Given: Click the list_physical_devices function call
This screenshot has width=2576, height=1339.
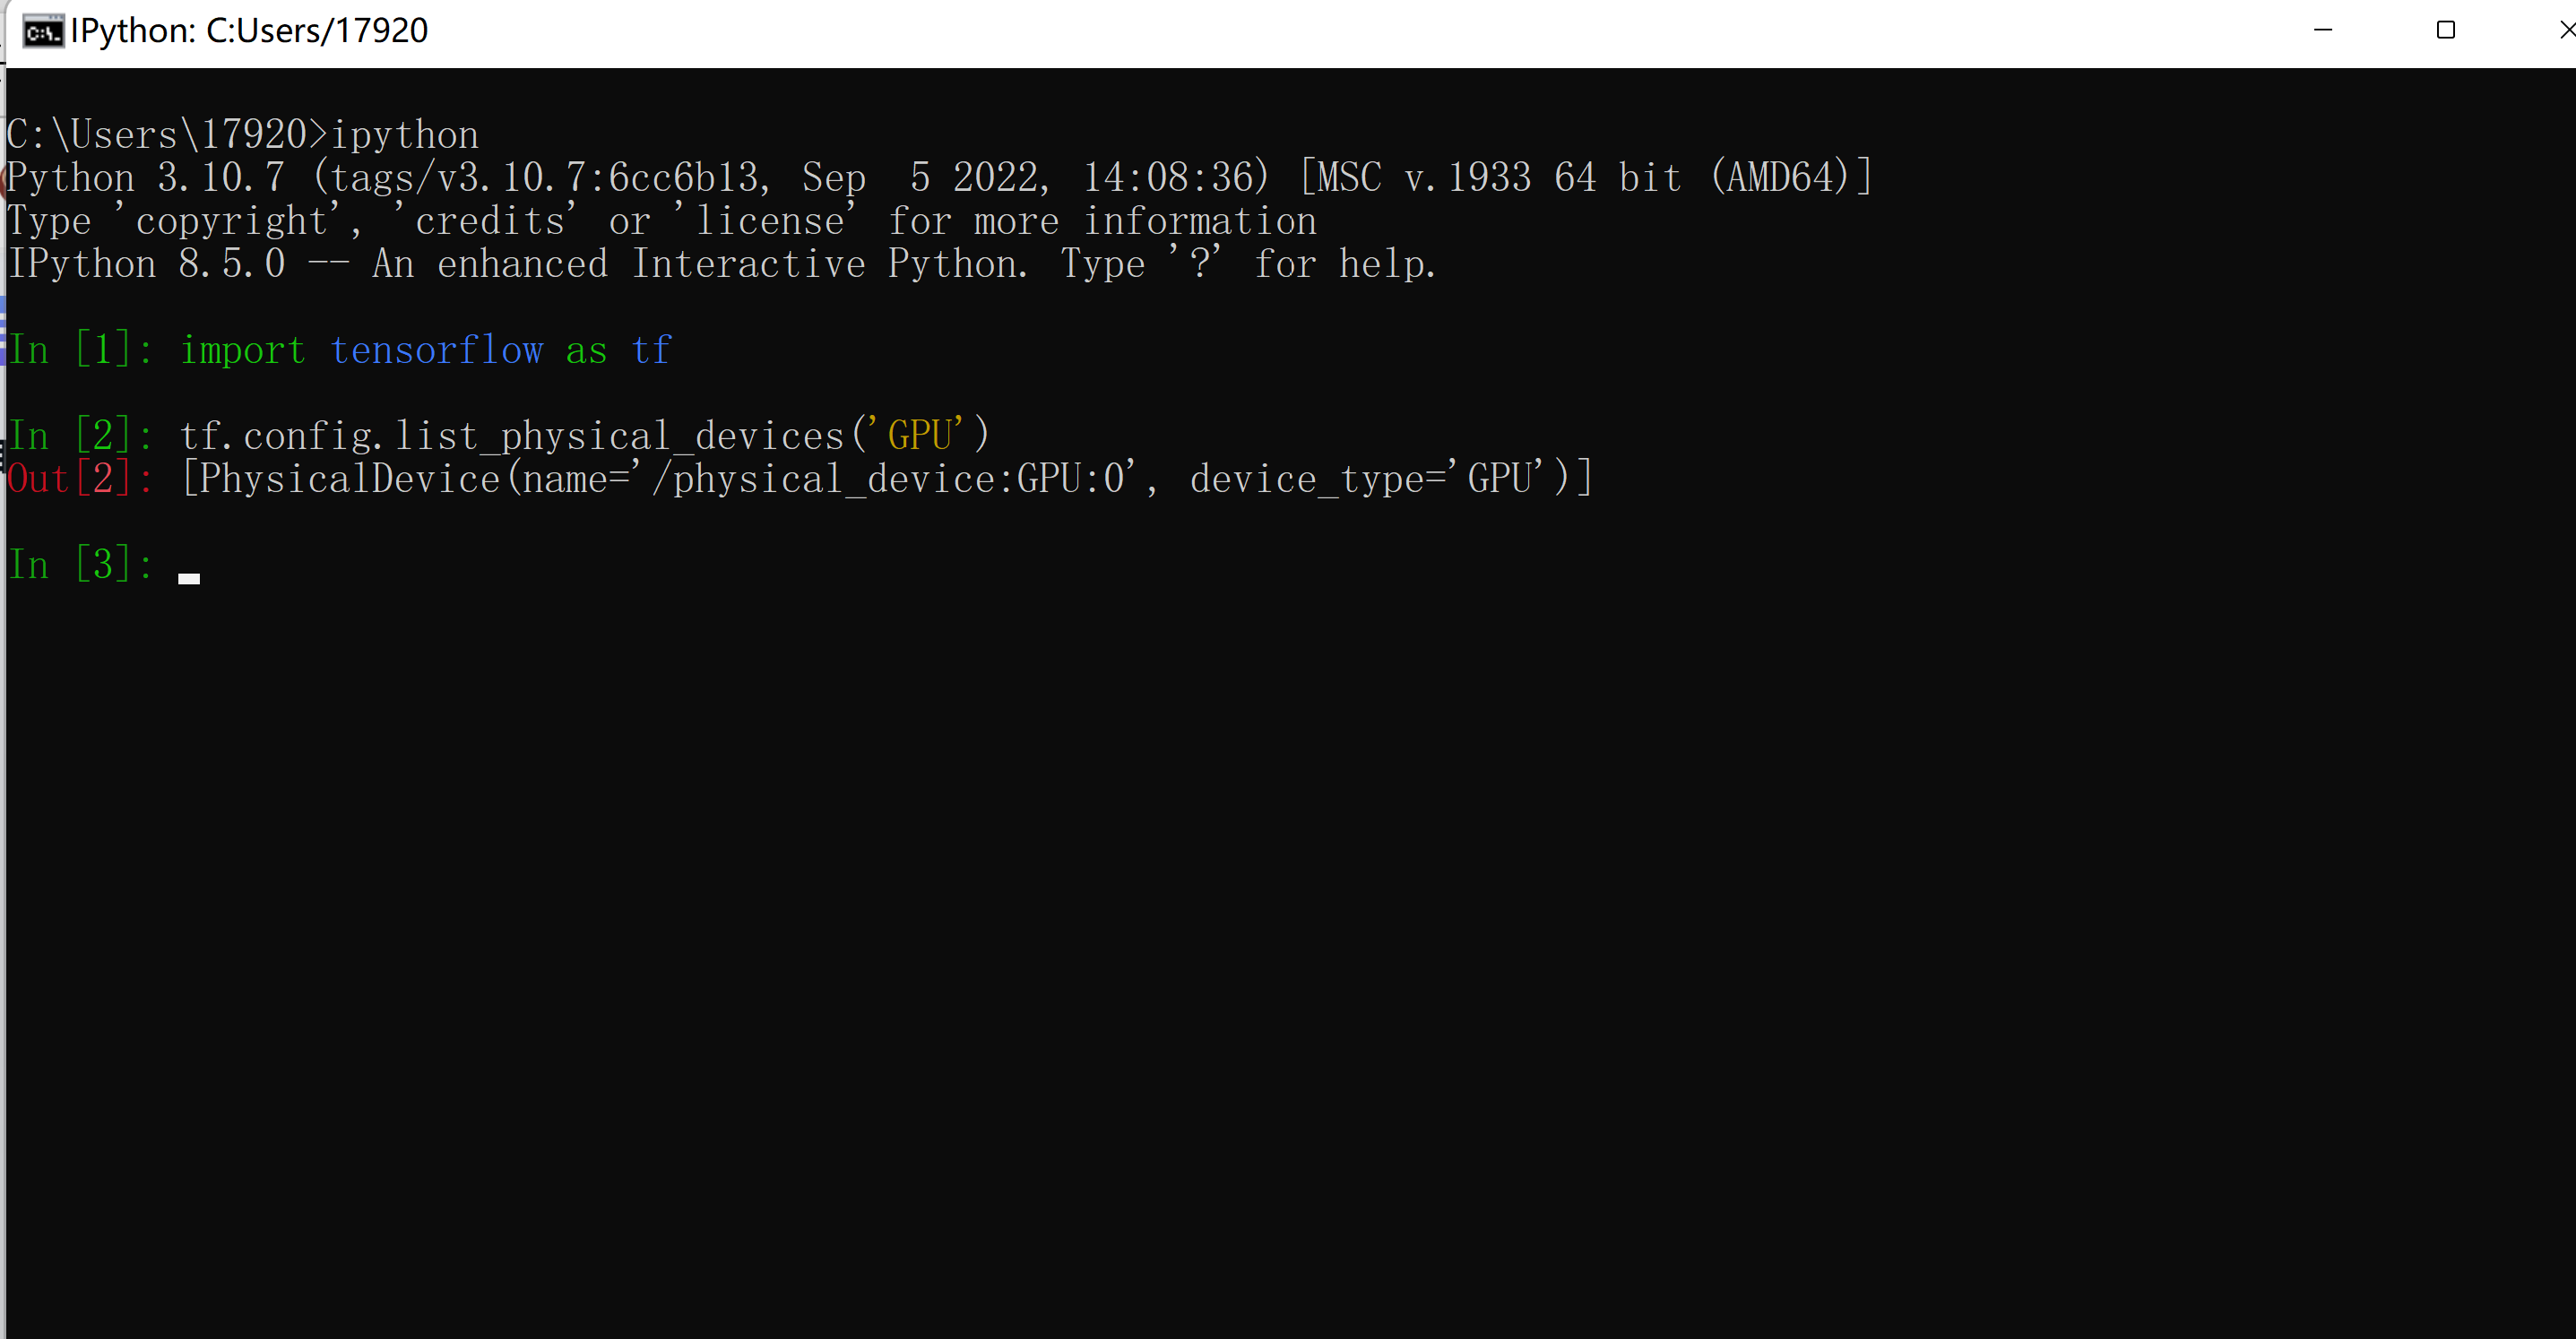Looking at the screenshot, I should [620, 436].
